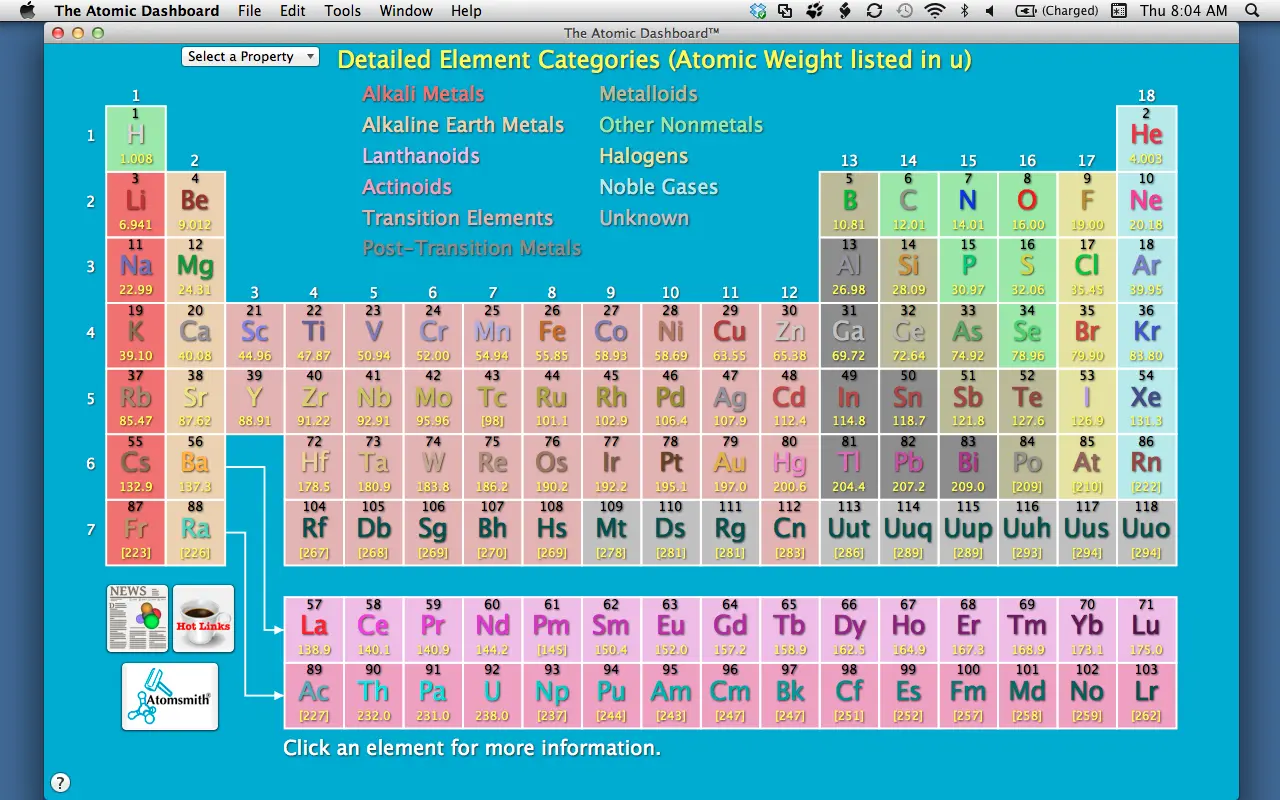Select the Uranium (U) element cell

click(492, 695)
